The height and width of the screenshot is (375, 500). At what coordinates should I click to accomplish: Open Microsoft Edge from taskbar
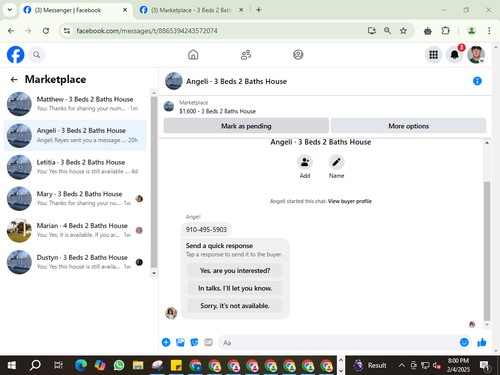click(x=81, y=365)
